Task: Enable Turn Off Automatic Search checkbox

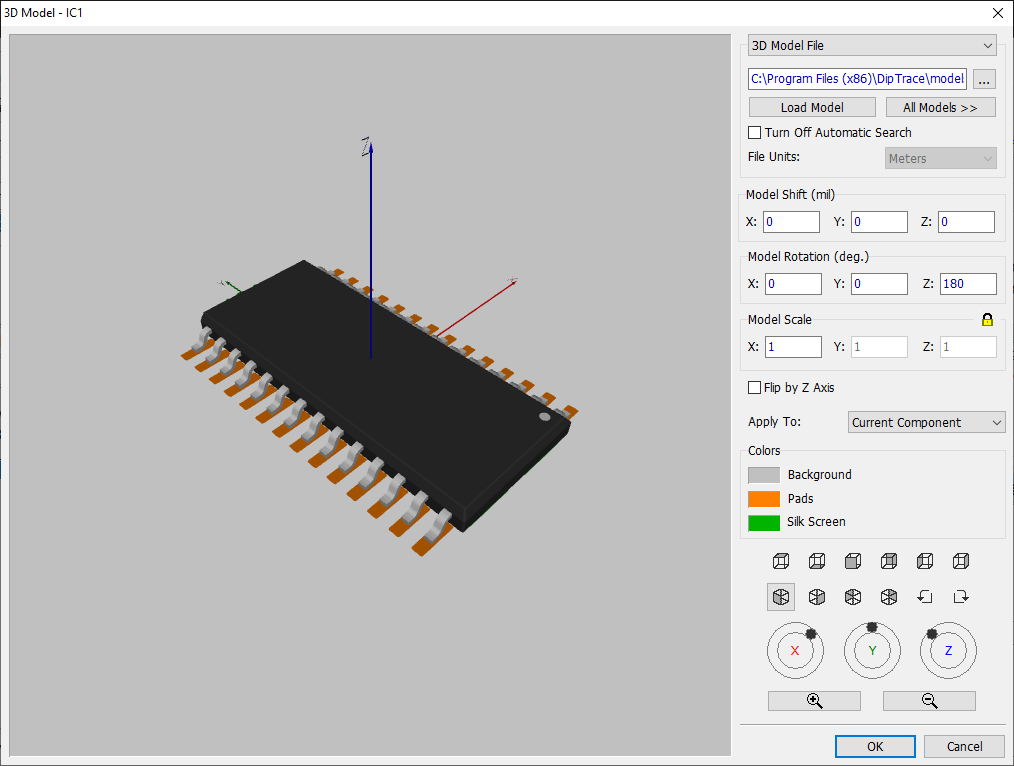Action: tap(754, 133)
